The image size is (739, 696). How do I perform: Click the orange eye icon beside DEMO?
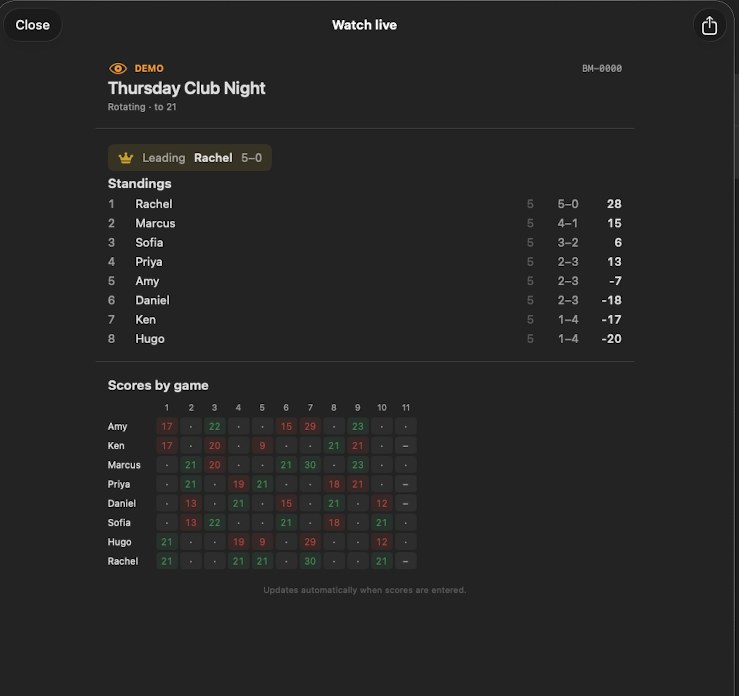tap(118, 69)
